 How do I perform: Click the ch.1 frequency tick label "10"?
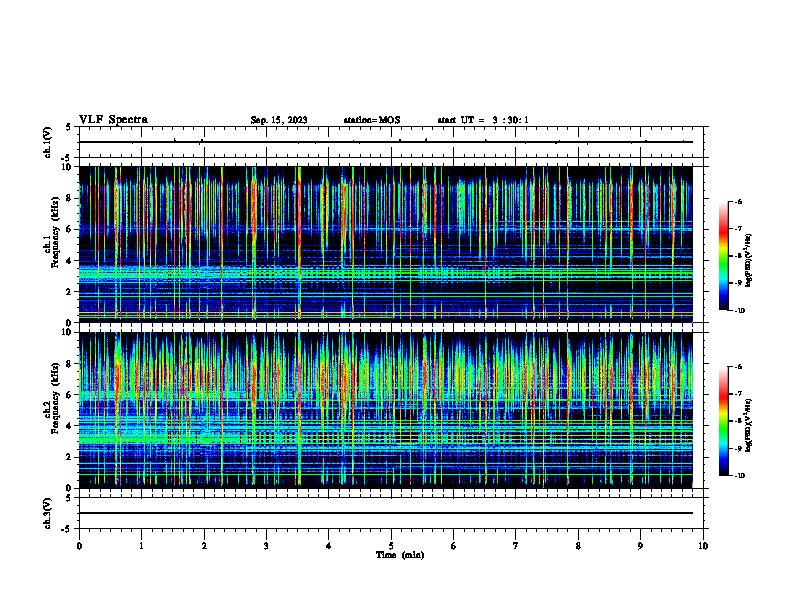click(x=69, y=167)
